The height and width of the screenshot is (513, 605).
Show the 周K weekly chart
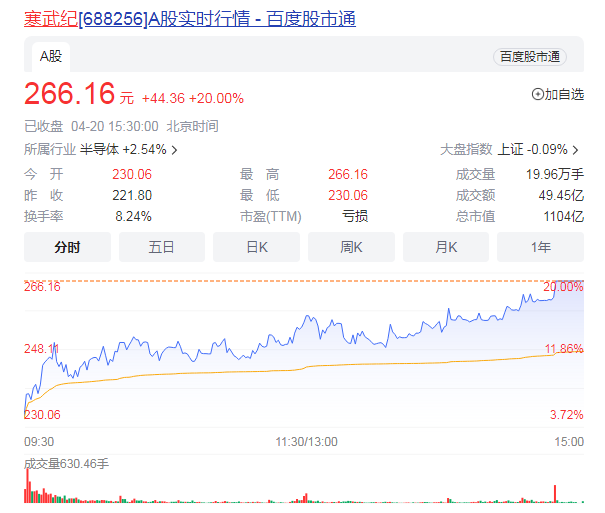coord(350,247)
